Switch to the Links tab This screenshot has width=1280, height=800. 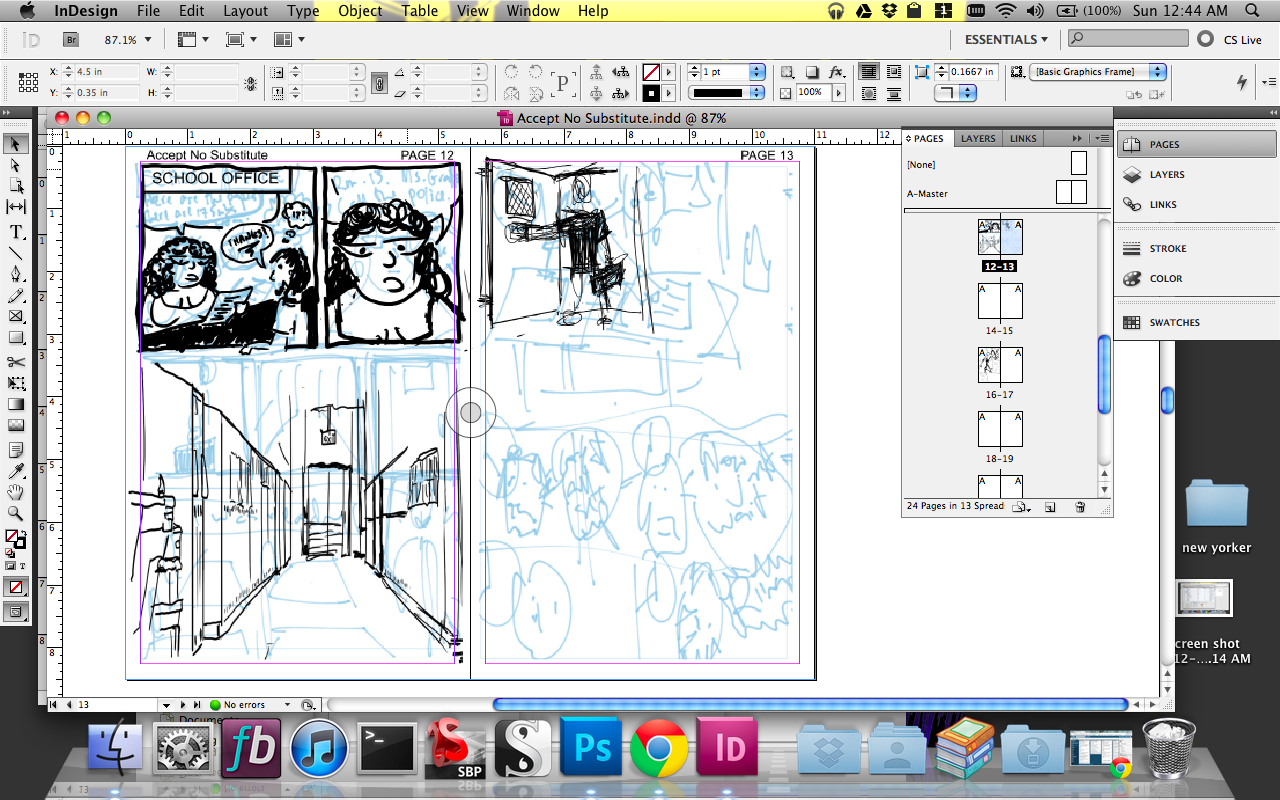click(x=1023, y=139)
